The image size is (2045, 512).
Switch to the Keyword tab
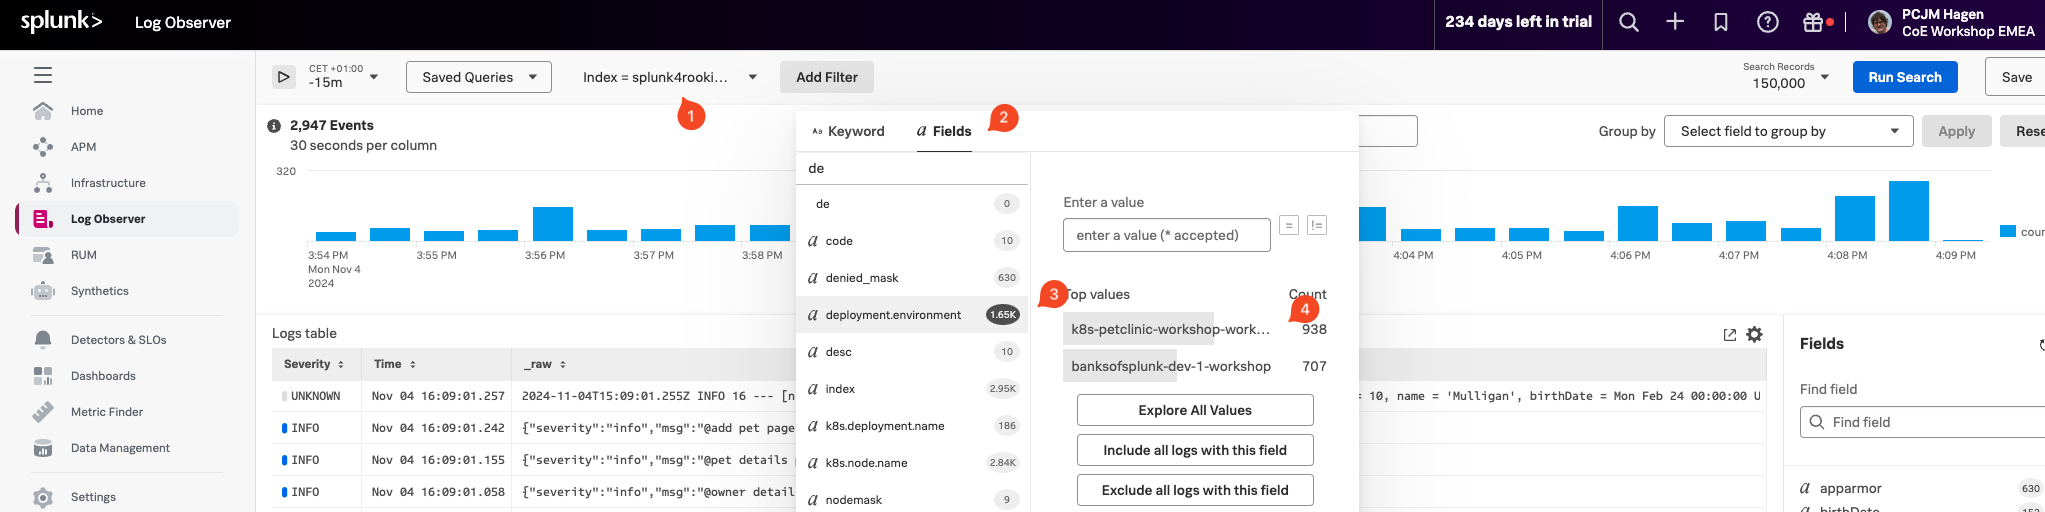pos(848,131)
